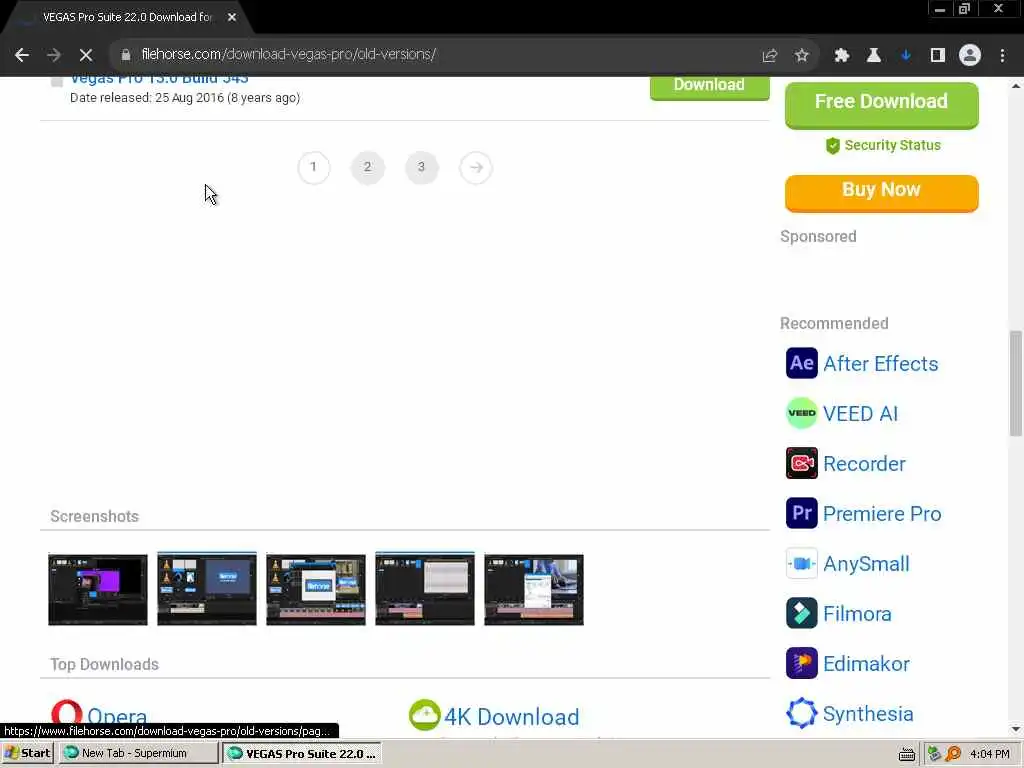Screen dimensions: 1024x768
Task: Go to pagination page 2
Action: click(368, 167)
